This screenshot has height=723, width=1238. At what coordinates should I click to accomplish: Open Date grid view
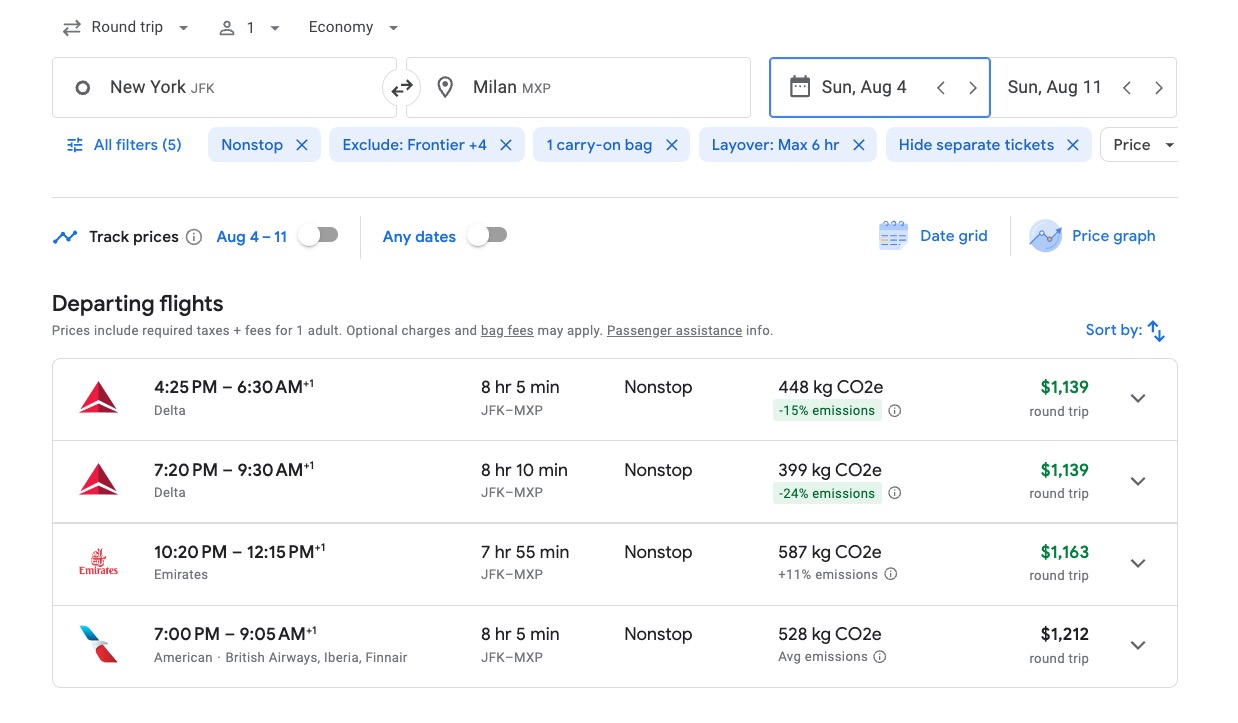click(x=933, y=236)
